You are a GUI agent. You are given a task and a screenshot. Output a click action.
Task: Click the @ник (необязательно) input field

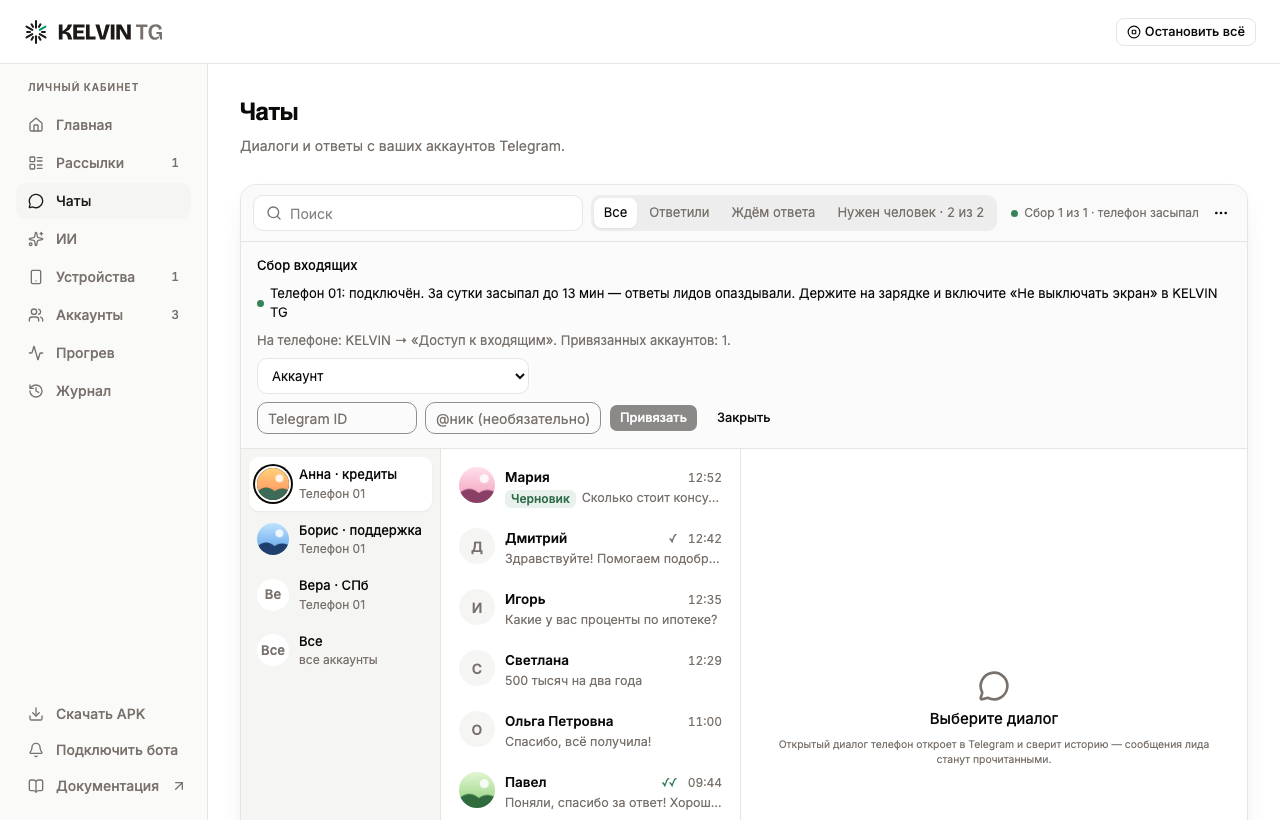click(513, 418)
